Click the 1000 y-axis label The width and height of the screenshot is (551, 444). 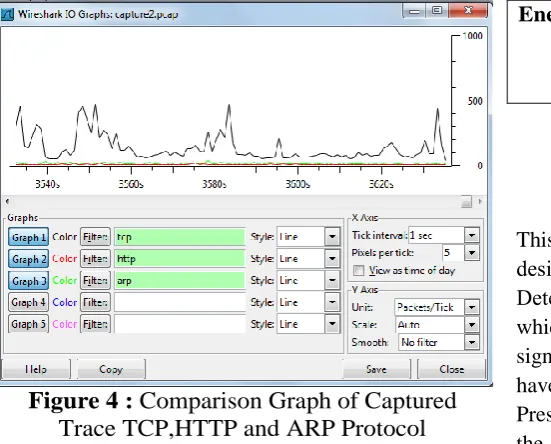click(x=473, y=36)
